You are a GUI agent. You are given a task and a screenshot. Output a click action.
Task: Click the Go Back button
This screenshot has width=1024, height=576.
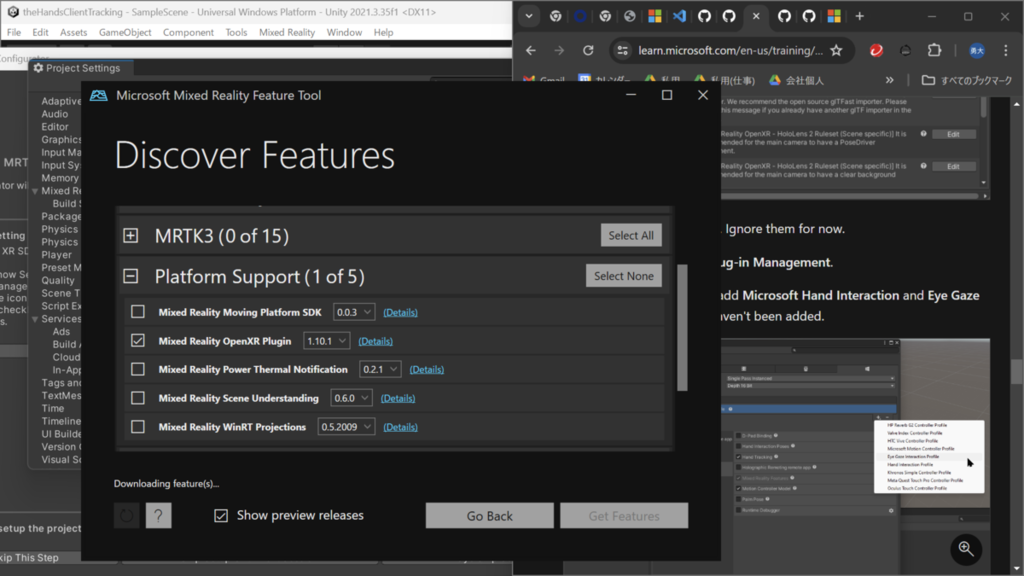coord(489,515)
